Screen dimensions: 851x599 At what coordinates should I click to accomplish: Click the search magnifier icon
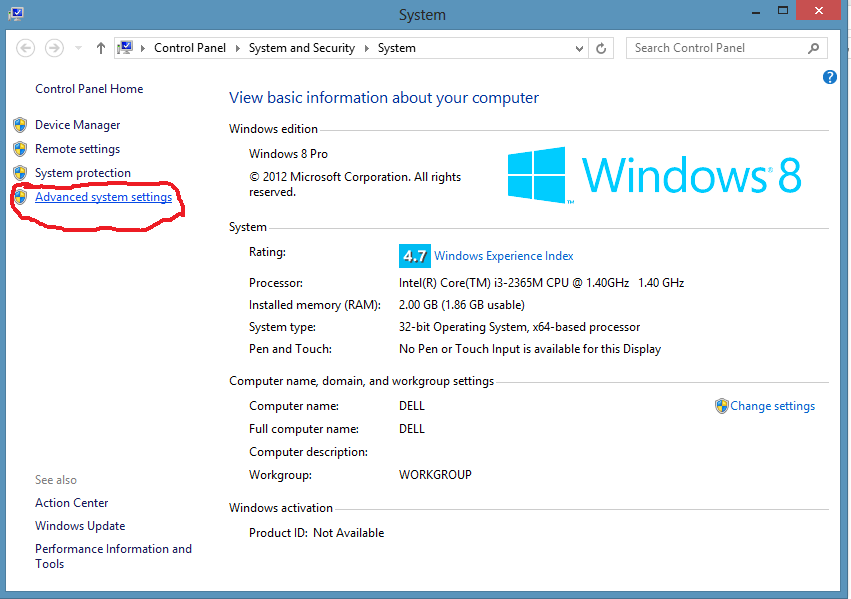(813, 48)
